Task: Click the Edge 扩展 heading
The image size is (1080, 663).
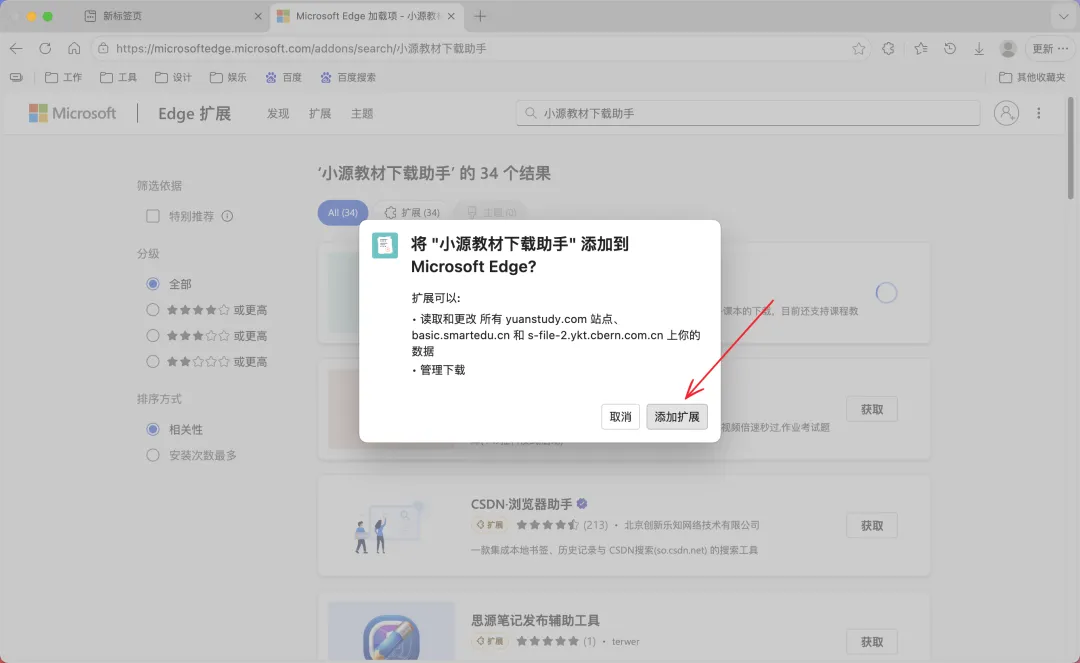Action: coord(194,114)
